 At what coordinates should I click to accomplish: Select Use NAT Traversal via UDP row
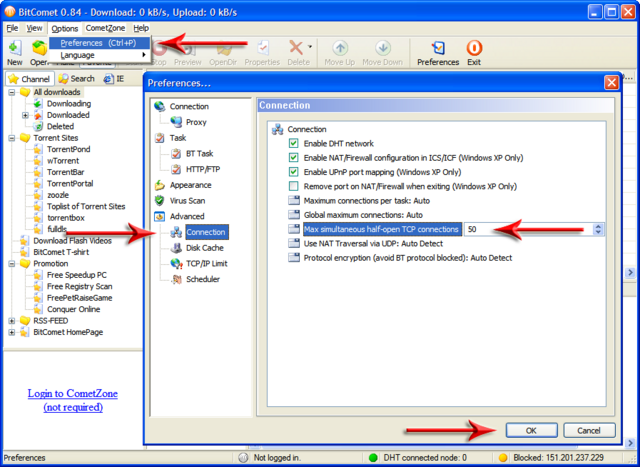pyautogui.click(x=373, y=244)
